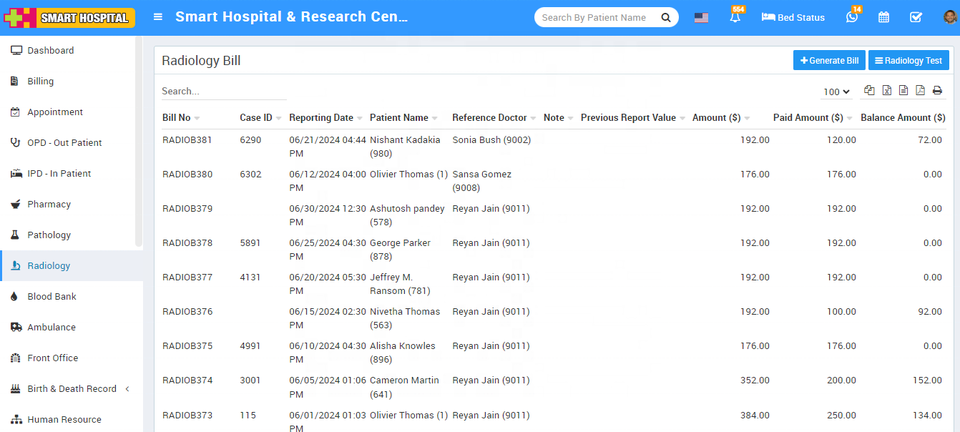
Task: Open the language flag selector
Action: (701, 18)
